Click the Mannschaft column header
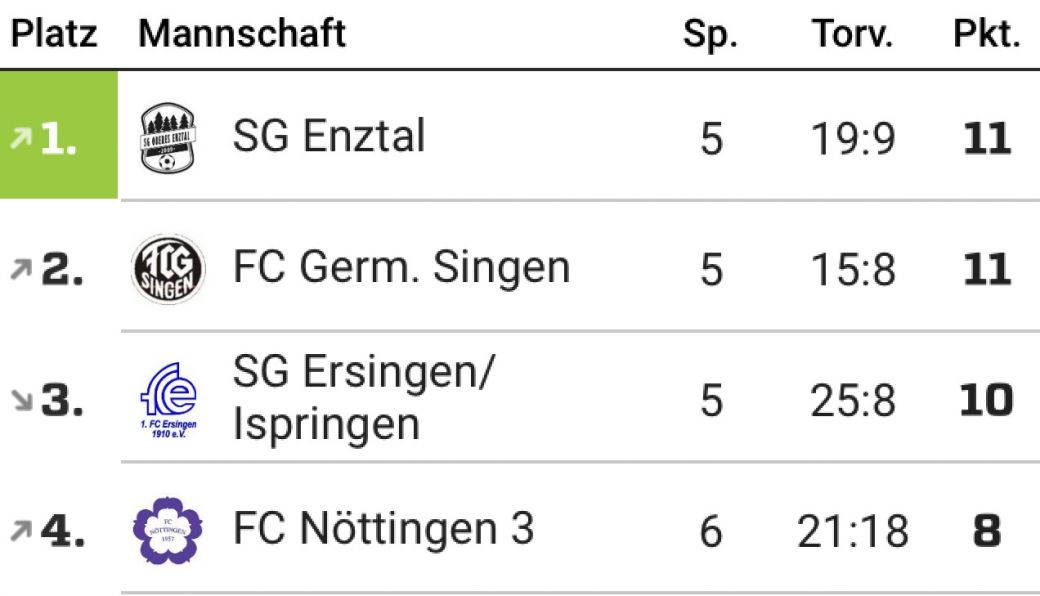Viewport: 1040px width, 596px height. click(242, 34)
